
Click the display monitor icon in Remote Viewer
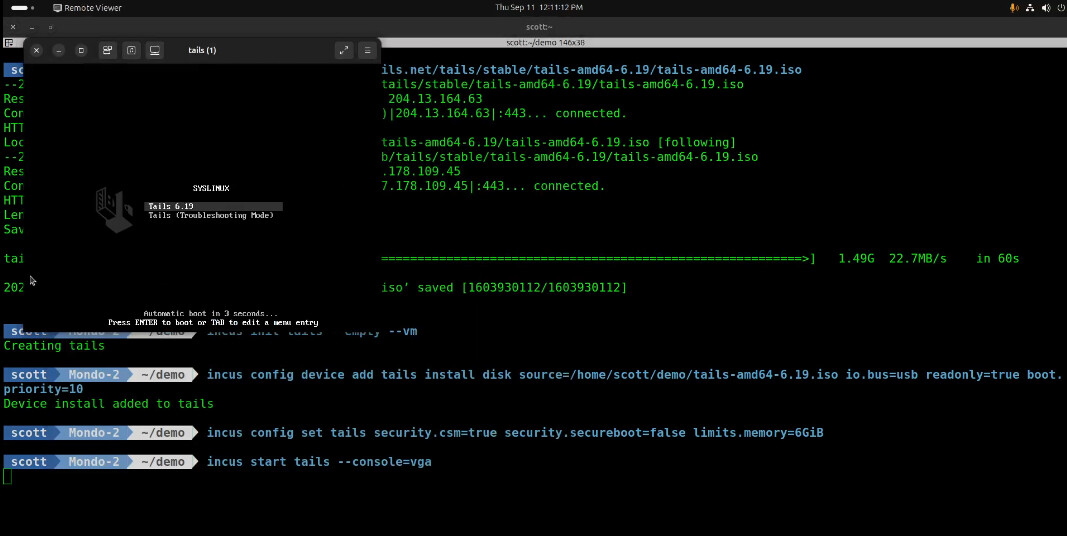coord(155,50)
